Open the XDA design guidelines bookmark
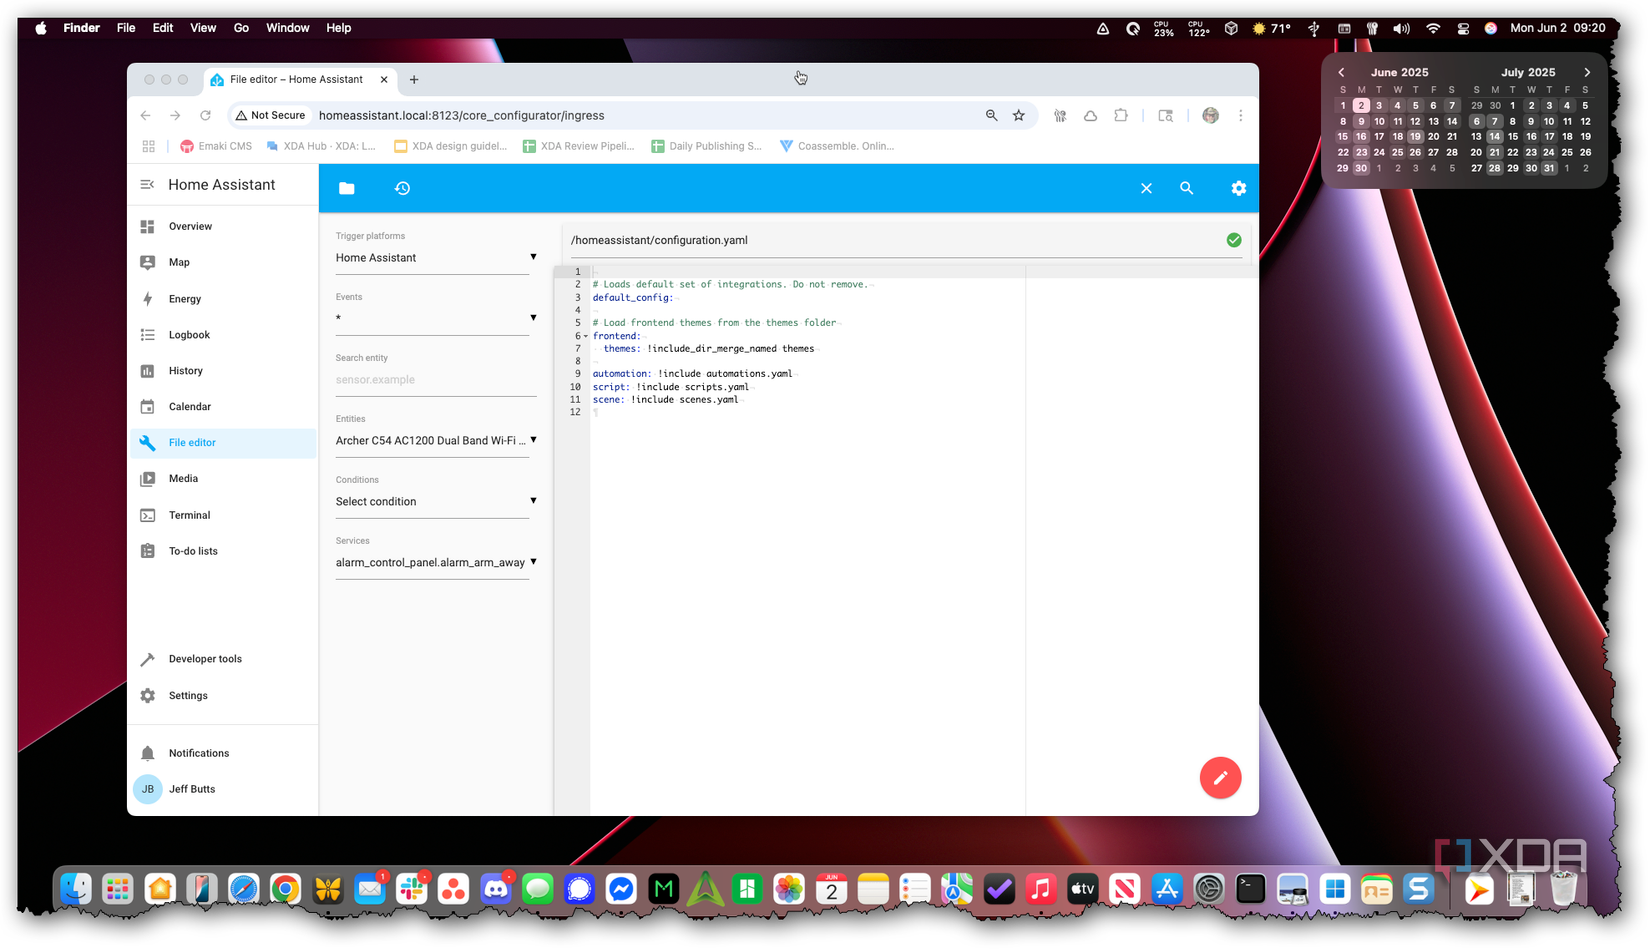Viewport: 1650px width, 949px height. 451,146
